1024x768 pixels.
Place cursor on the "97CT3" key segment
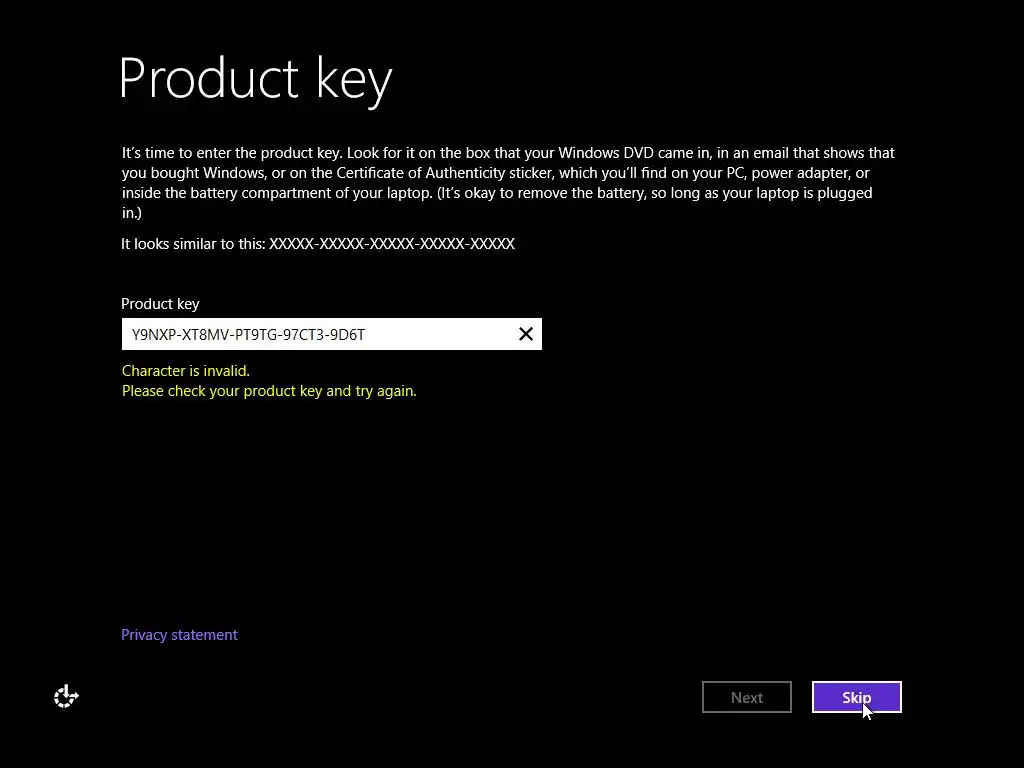coord(303,335)
